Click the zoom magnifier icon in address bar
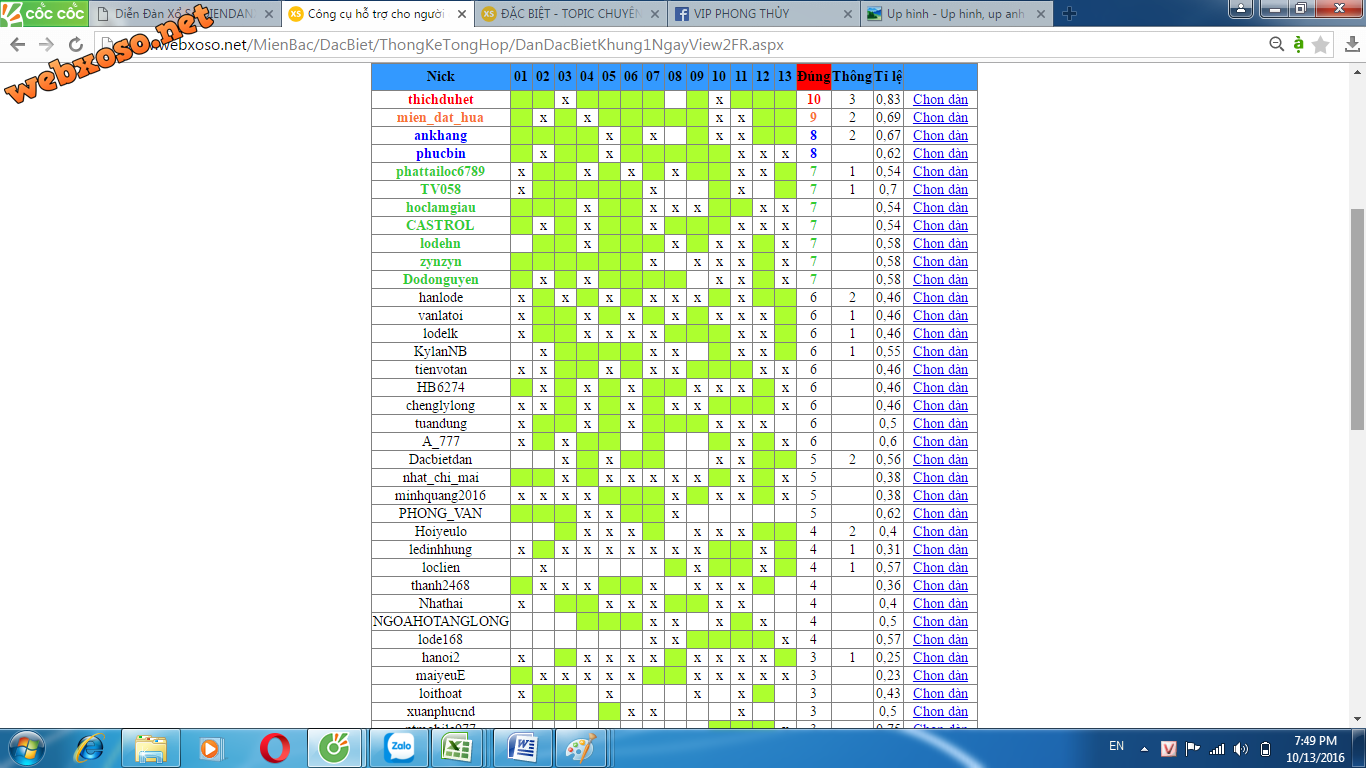Image resolution: width=1366 pixels, height=768 pixels. tap(1276, 45)
